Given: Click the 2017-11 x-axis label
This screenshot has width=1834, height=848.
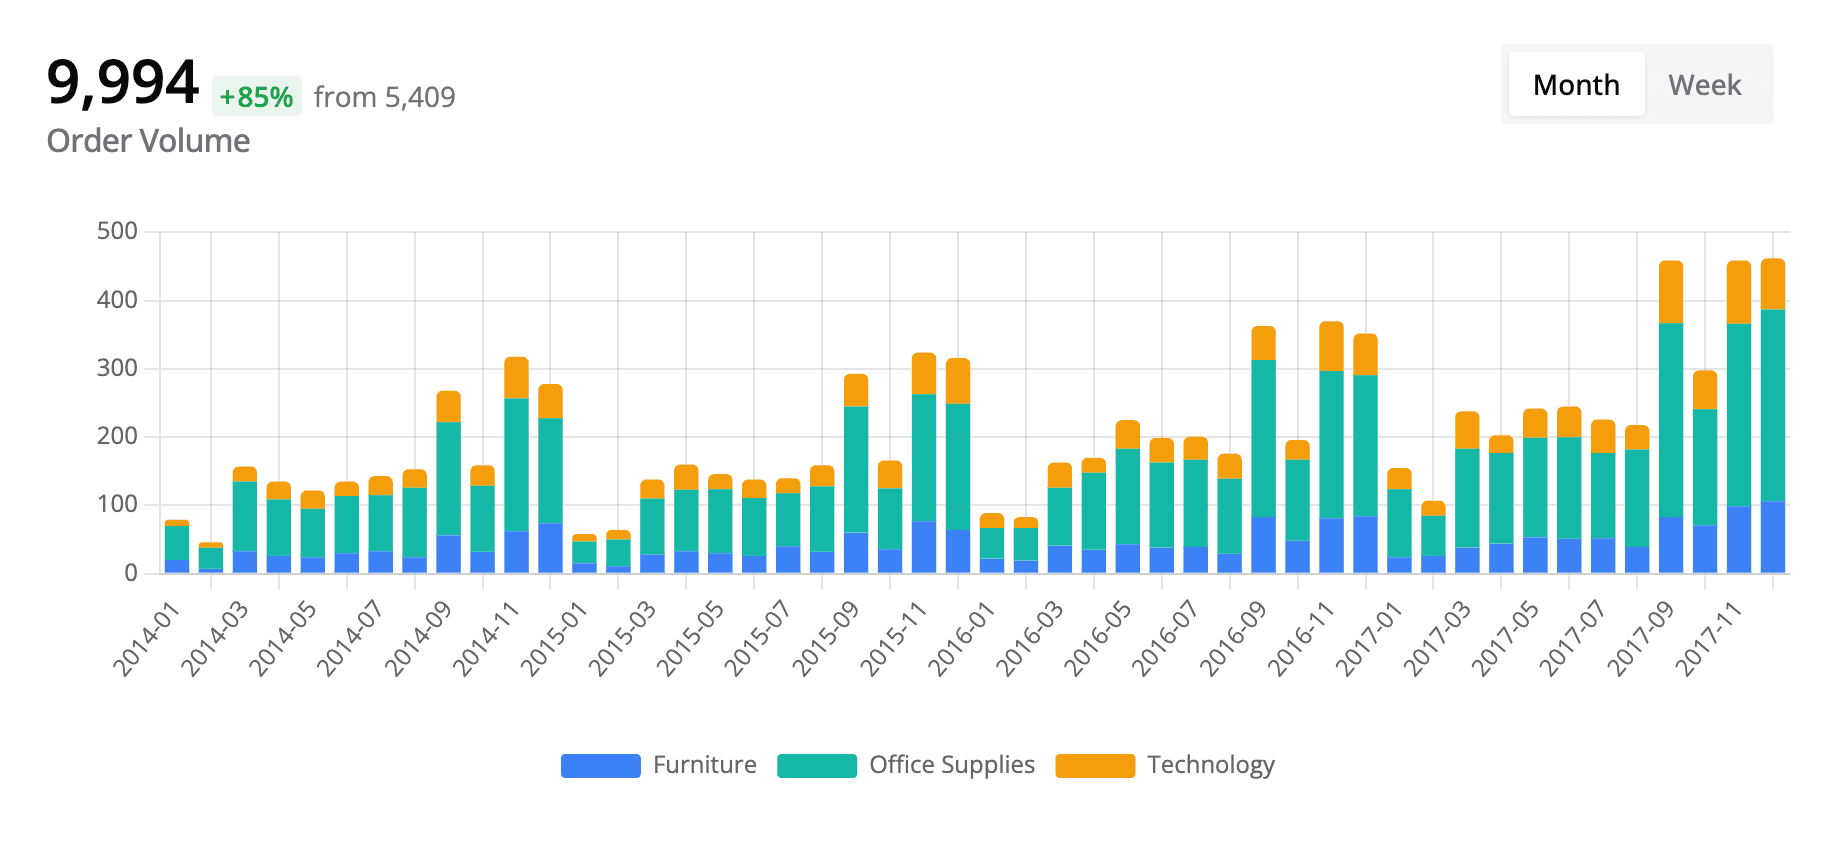Looking at the screenshot, I should 1708,638.
